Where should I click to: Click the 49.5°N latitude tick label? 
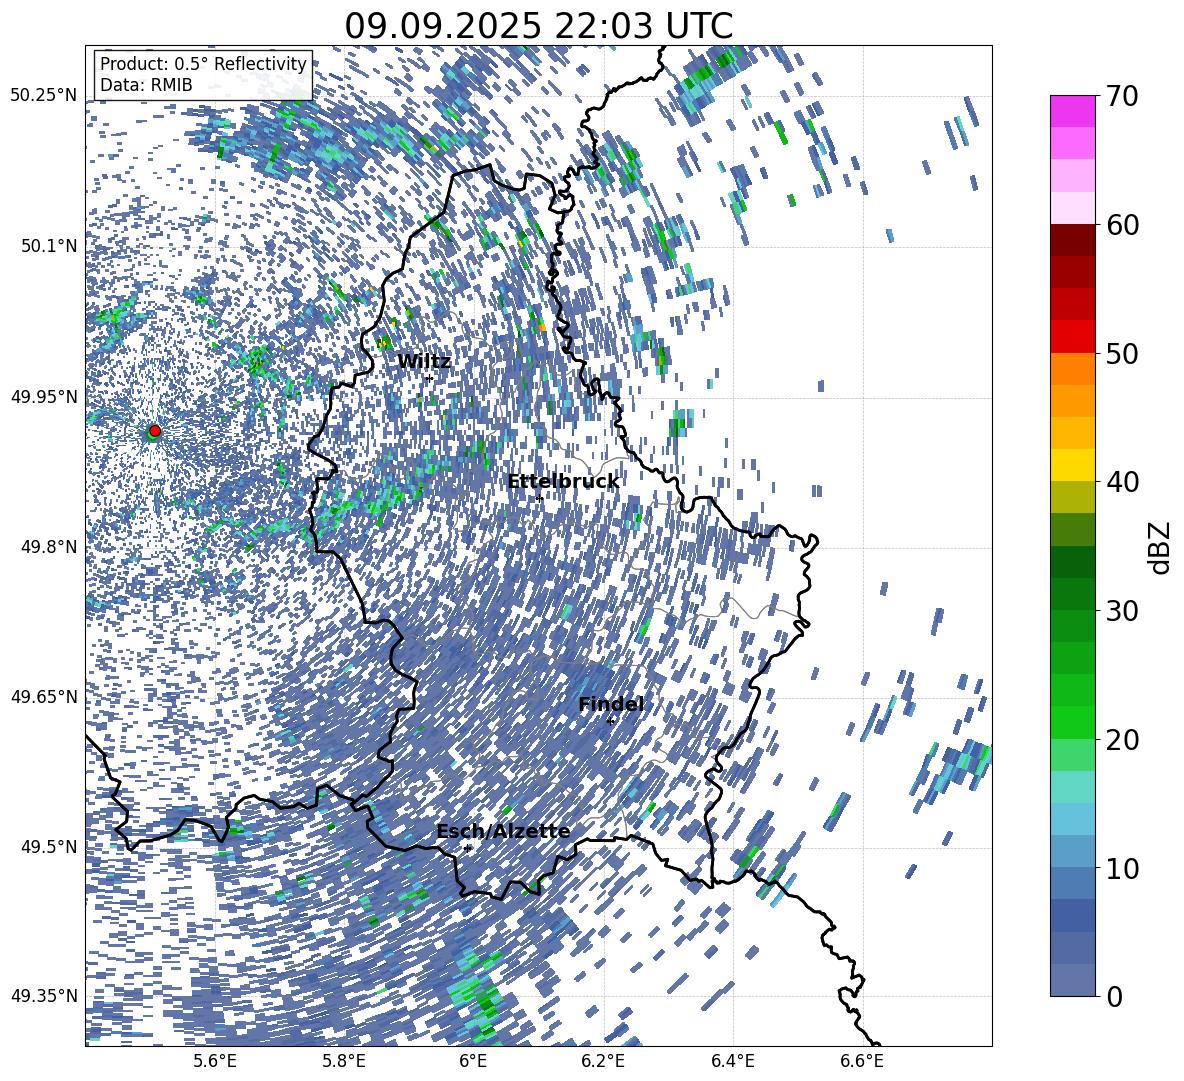(49, 846)
